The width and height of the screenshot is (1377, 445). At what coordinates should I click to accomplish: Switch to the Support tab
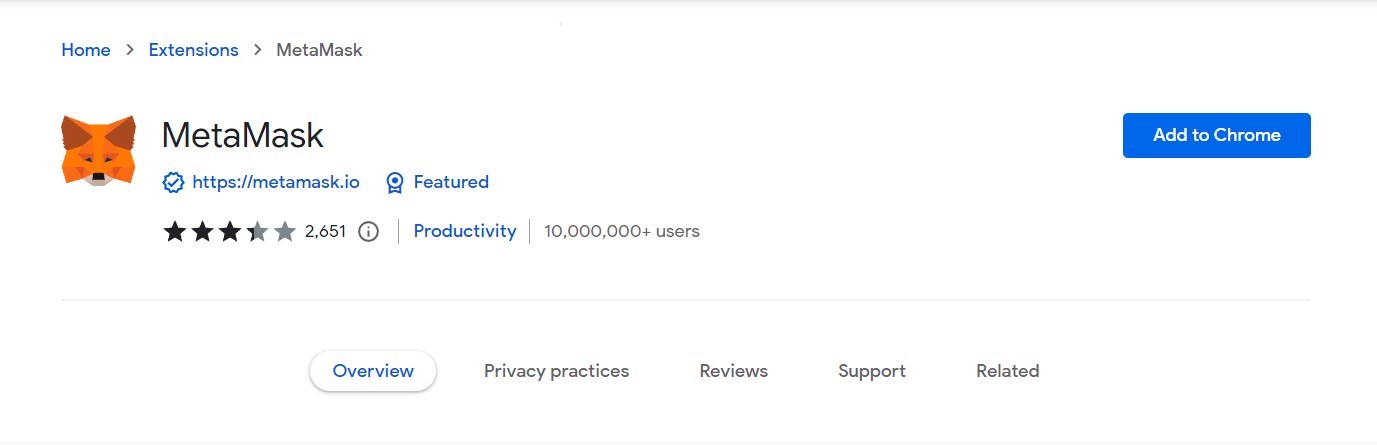tap(872, 371)
